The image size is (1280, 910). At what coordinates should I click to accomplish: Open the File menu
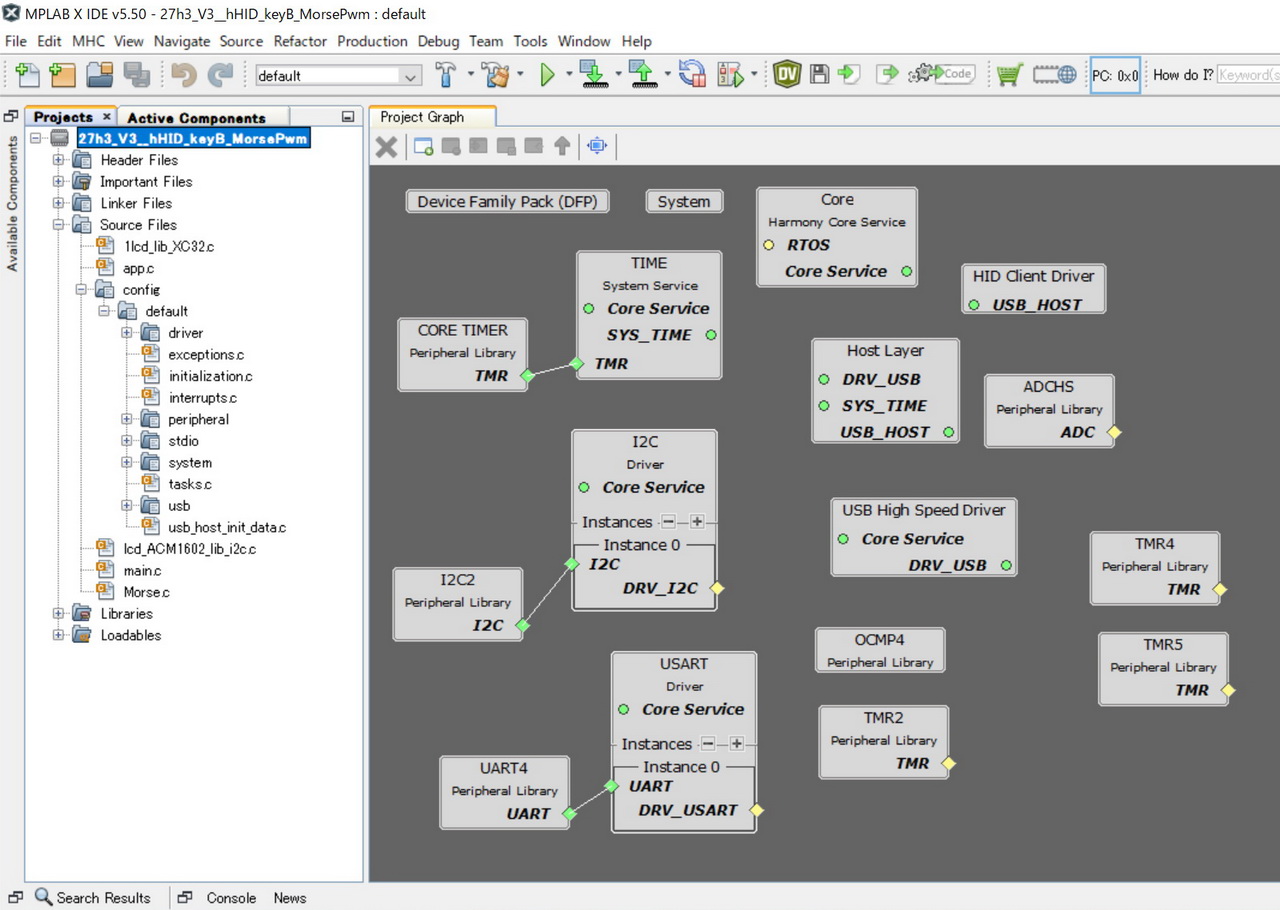tap(16, 41)
